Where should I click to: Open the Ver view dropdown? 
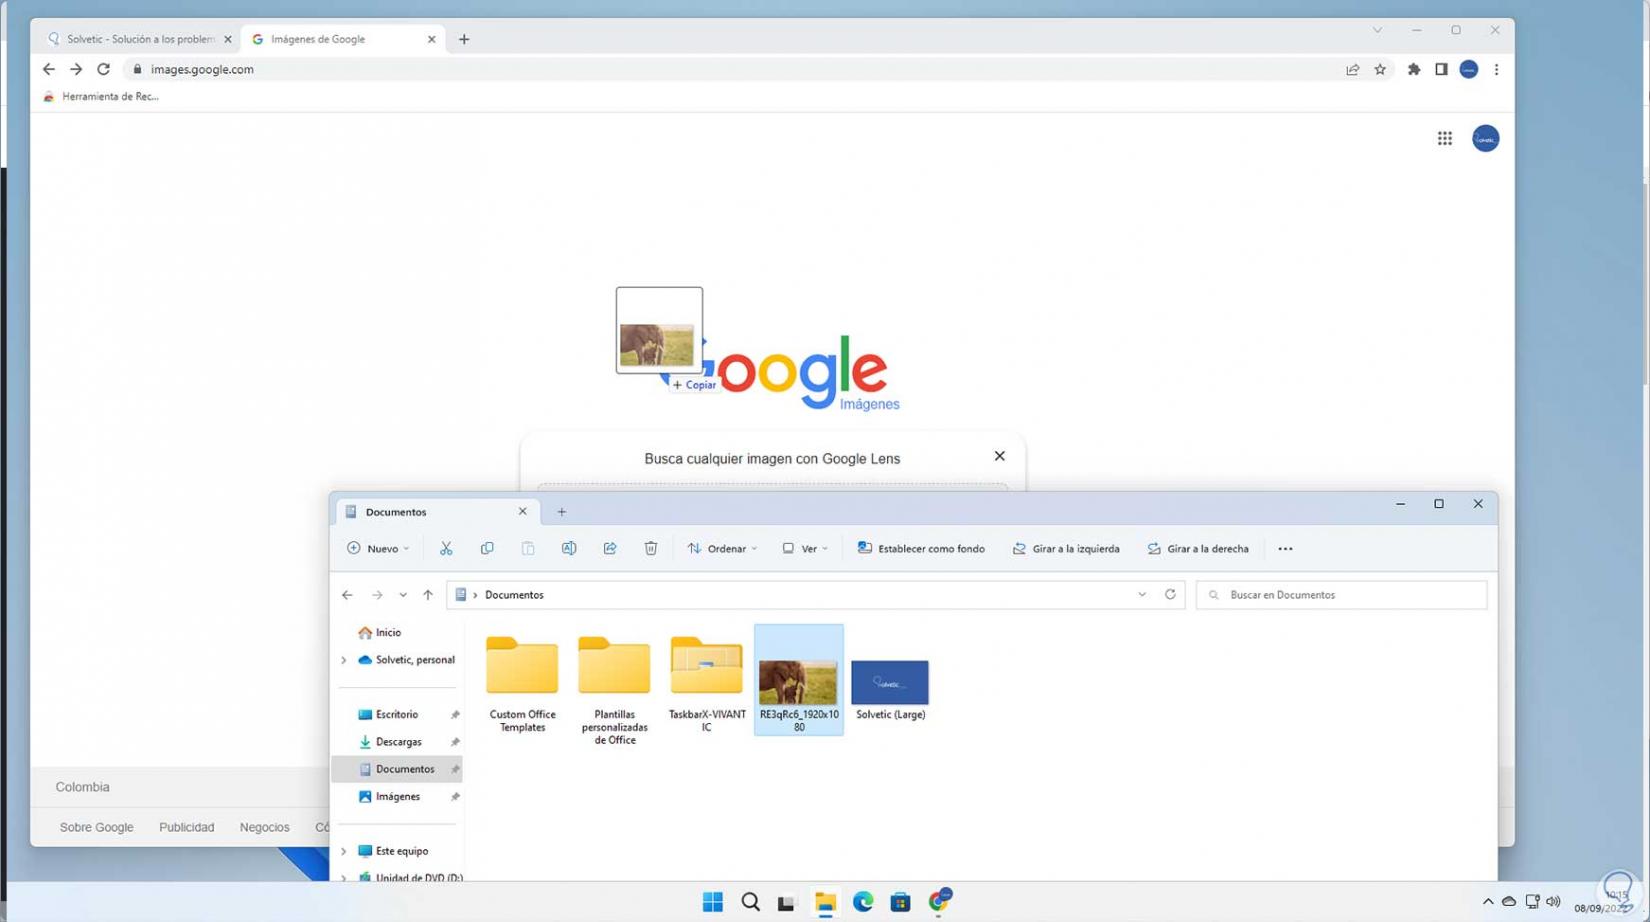tap(805, 548)
